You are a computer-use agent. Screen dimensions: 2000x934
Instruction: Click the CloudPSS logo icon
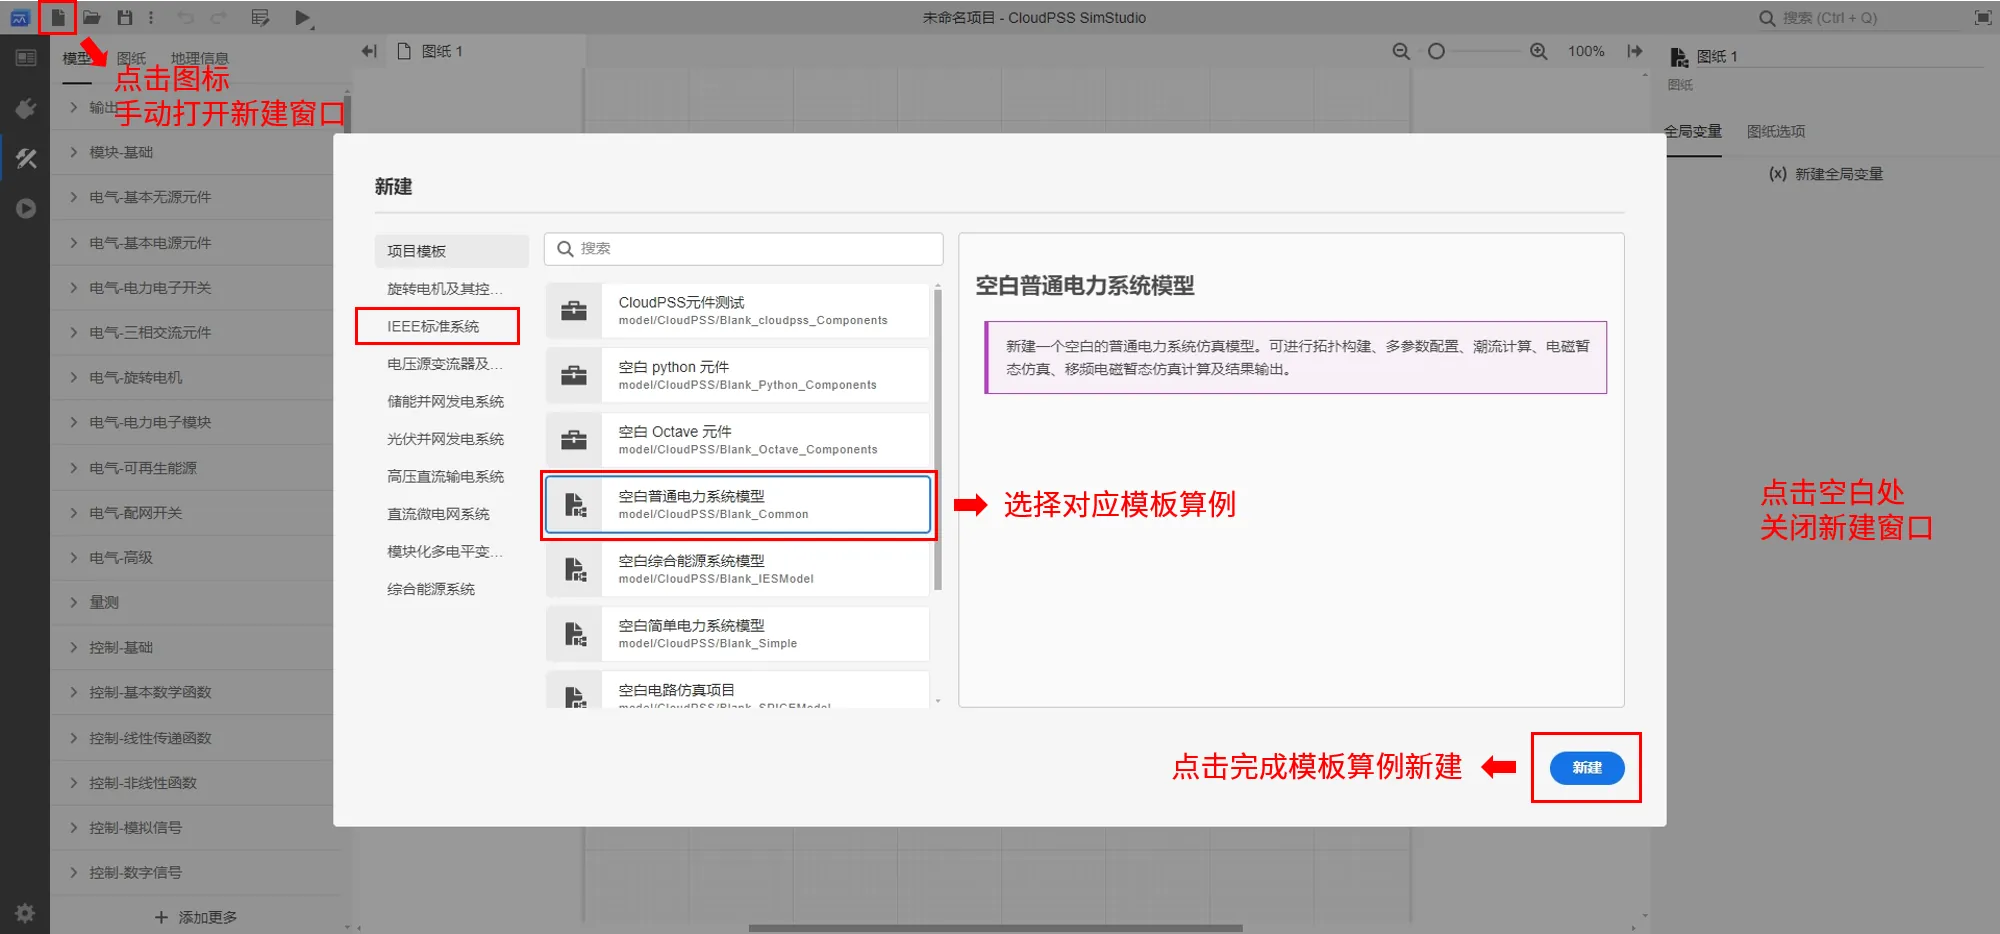pos(20,17)
